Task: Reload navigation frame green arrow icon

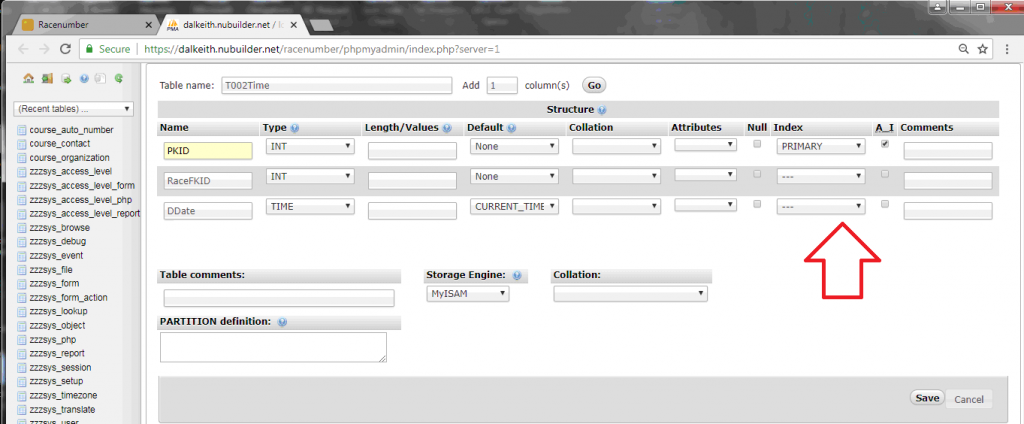Action: 118,78
